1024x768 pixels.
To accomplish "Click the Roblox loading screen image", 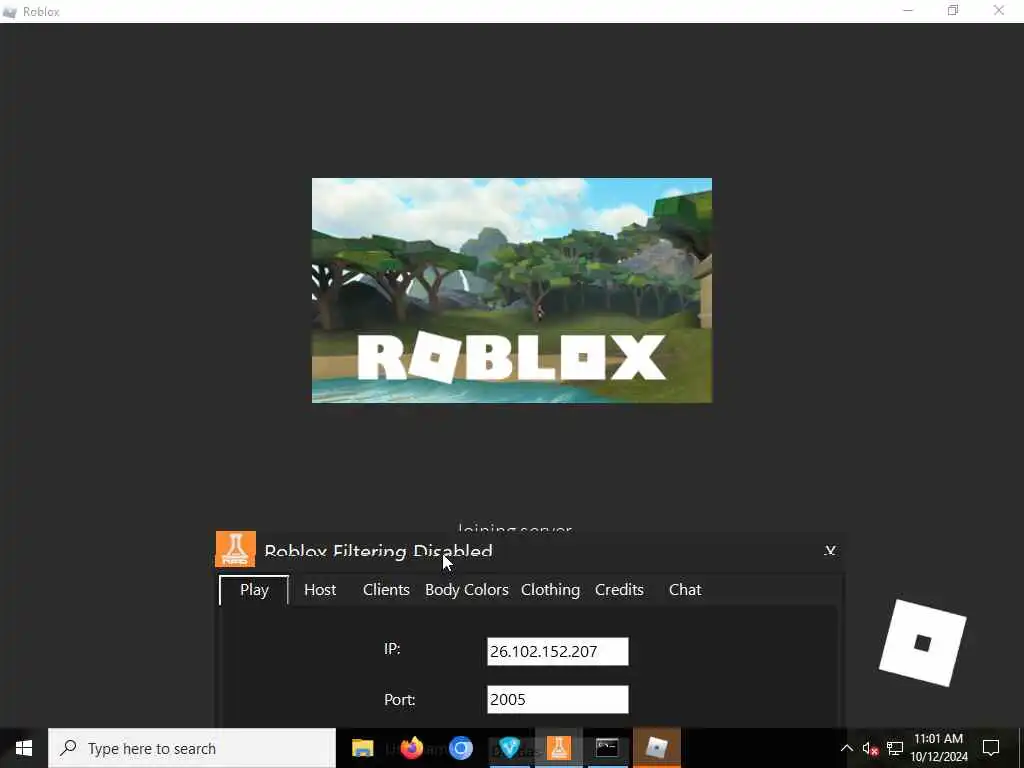I will 512,291.
